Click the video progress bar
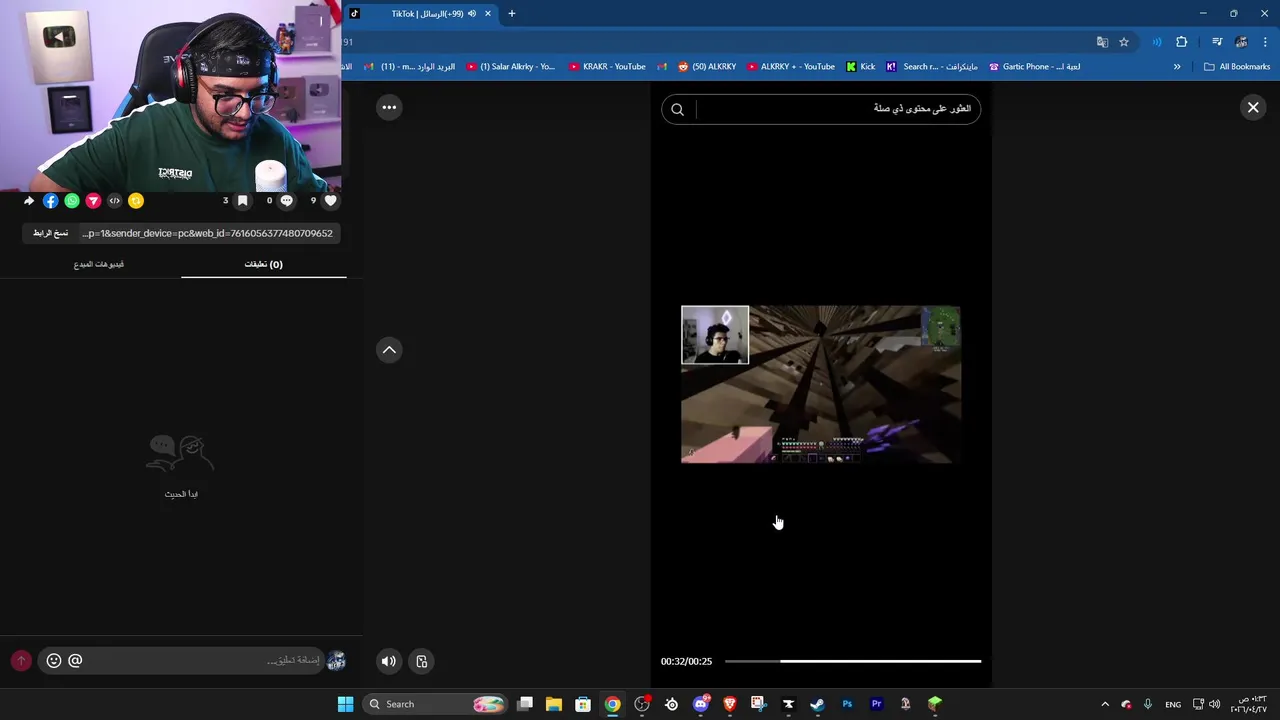Viewport: 1280px width, 720px height. click(x=853, y=661)
